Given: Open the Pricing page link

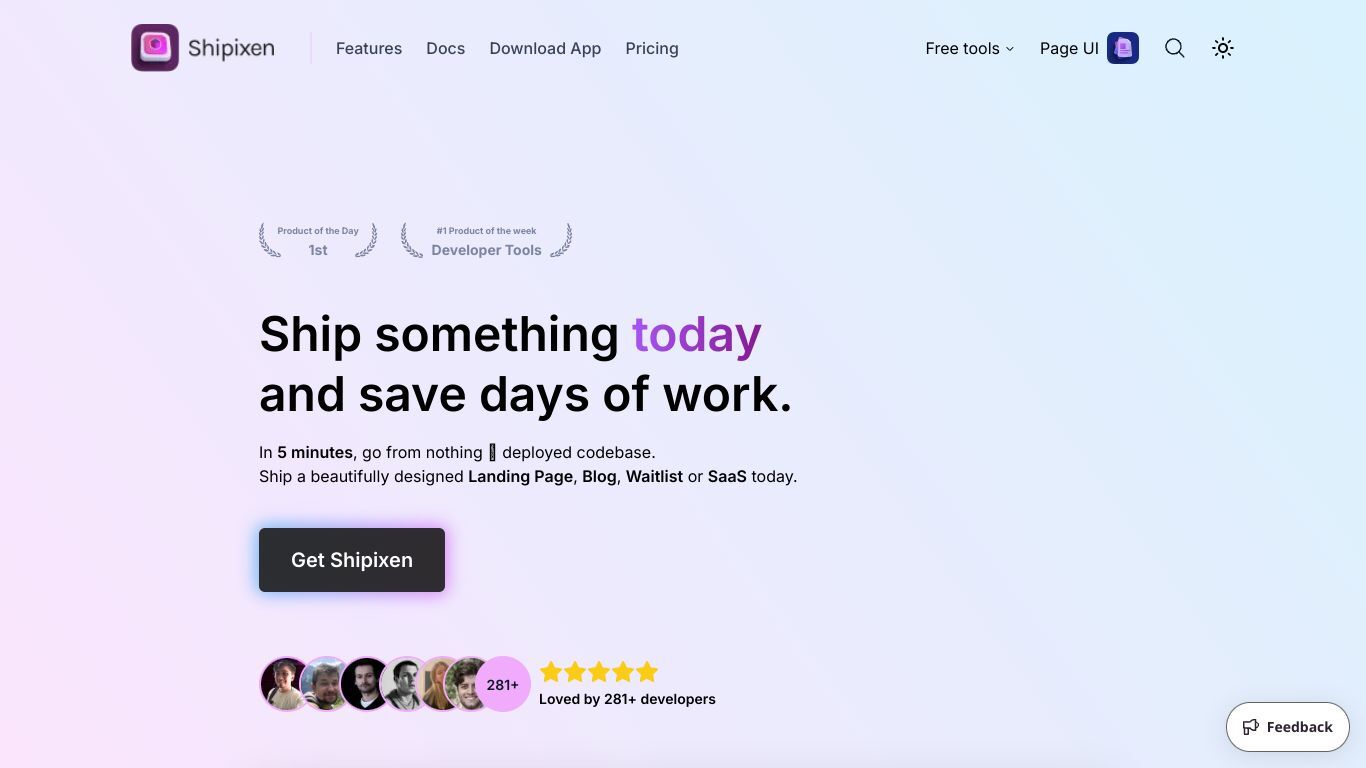Looking at the screenshot, I should coord(652,48).
